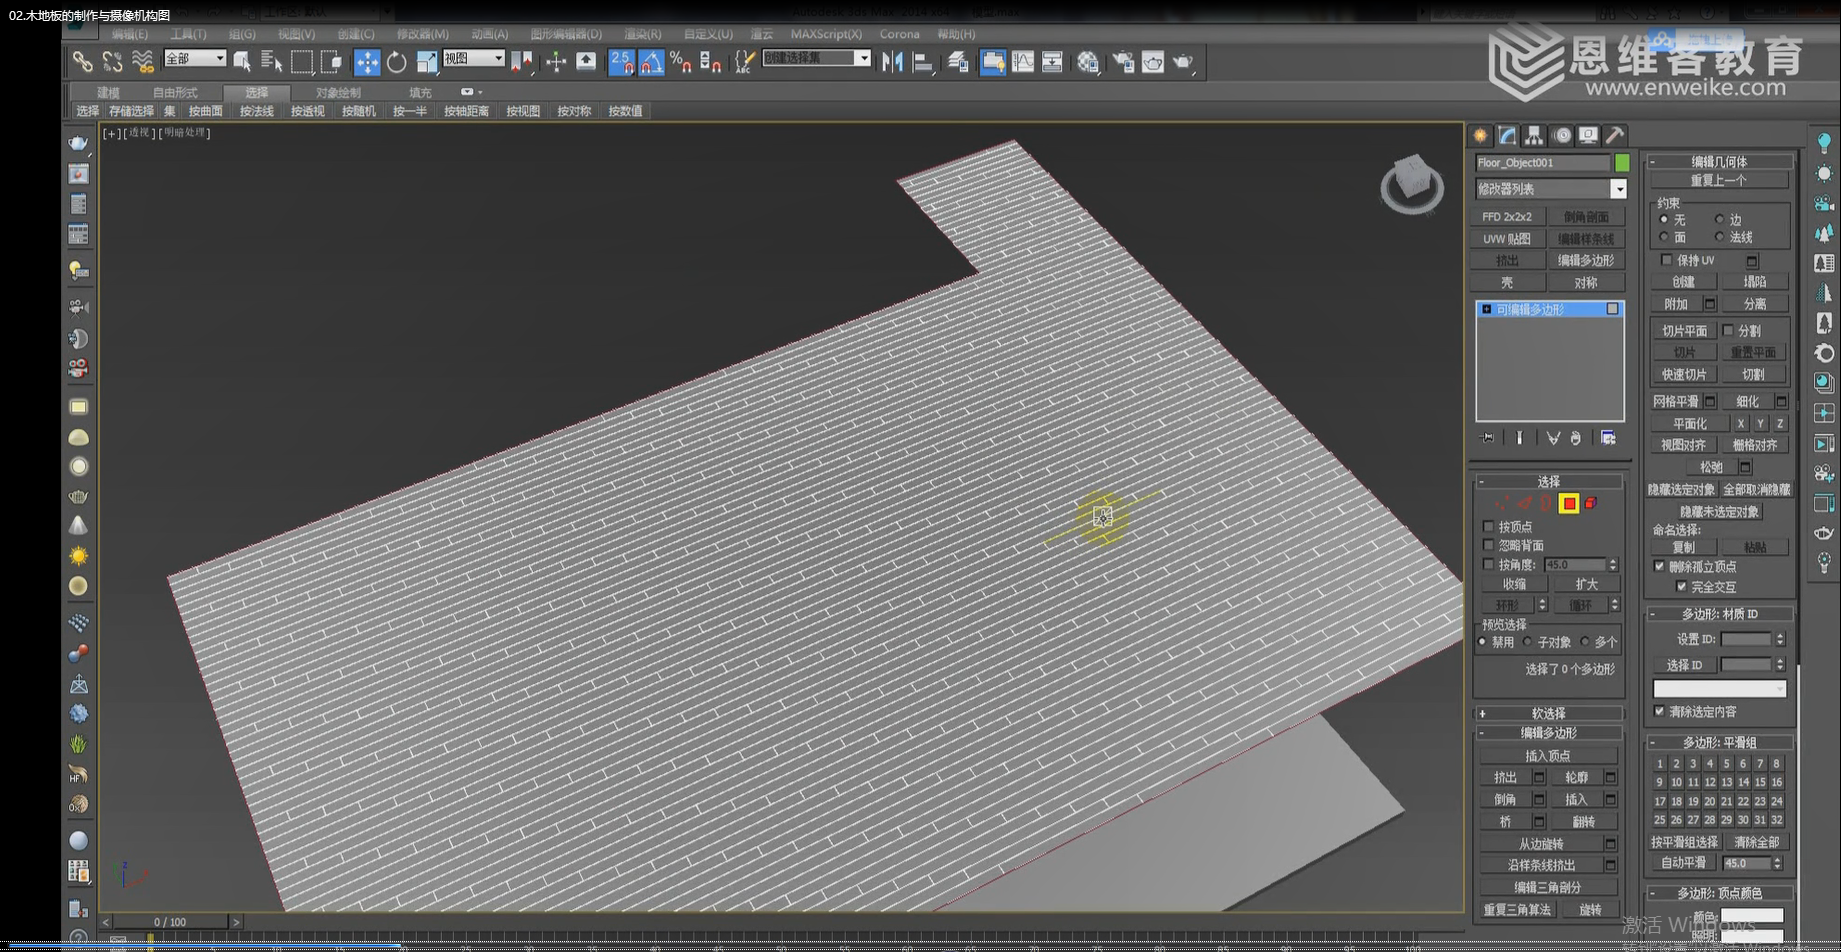Click the 快速切片 button
1841x952 pixels.
coord(1684,375)
